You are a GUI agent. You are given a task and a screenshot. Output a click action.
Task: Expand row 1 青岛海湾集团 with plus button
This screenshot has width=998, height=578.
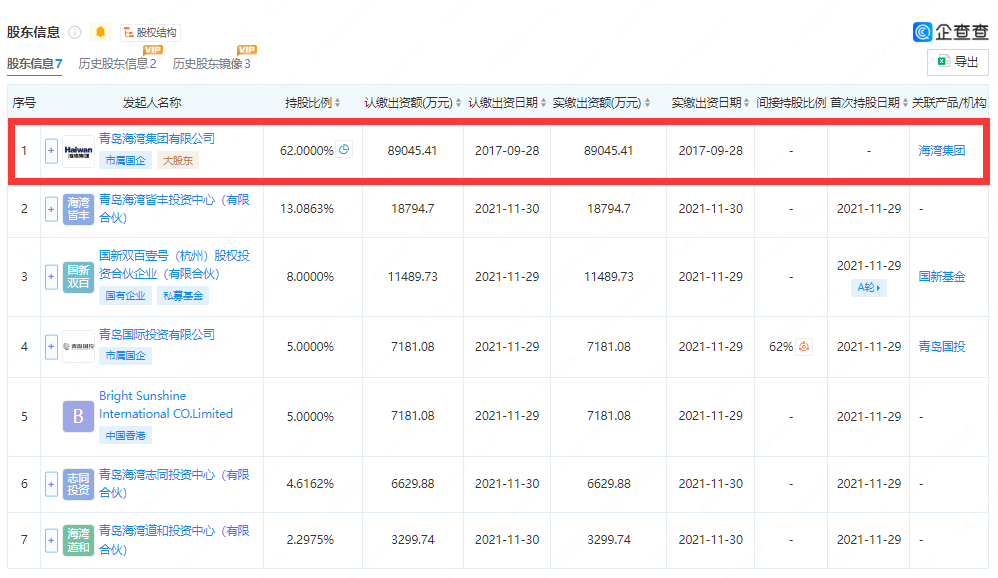point(51,151)
